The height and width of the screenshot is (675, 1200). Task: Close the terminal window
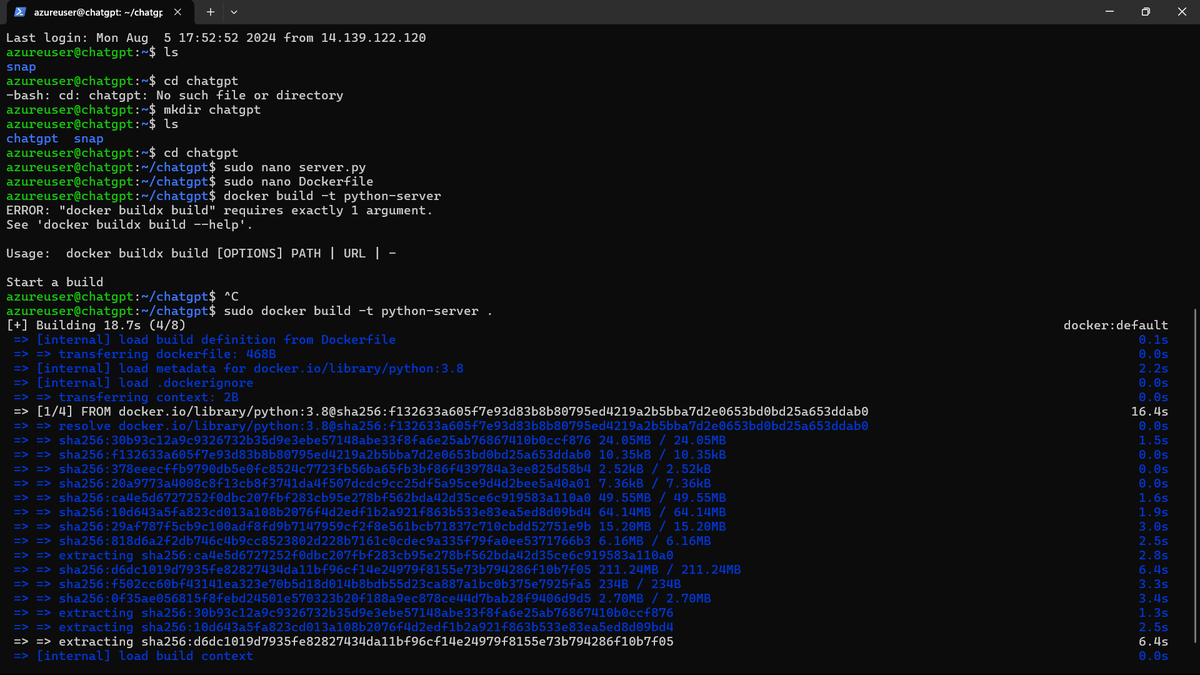coord(1183,12)
